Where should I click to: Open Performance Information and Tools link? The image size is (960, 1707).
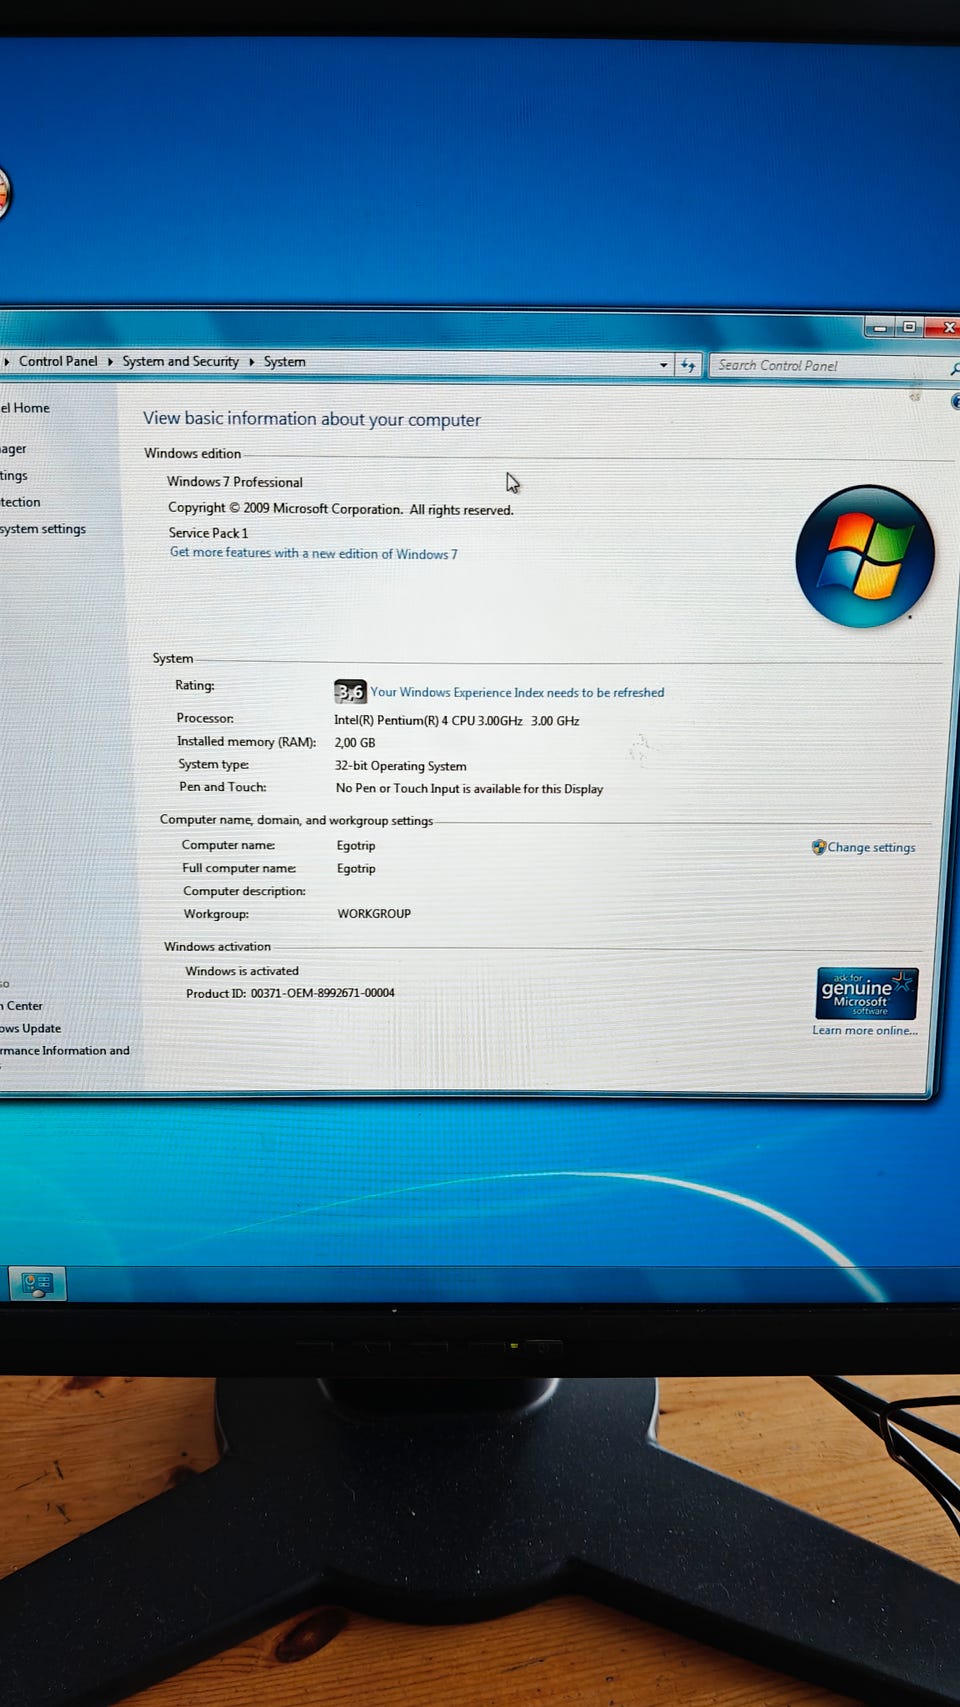coord(65,1050)
